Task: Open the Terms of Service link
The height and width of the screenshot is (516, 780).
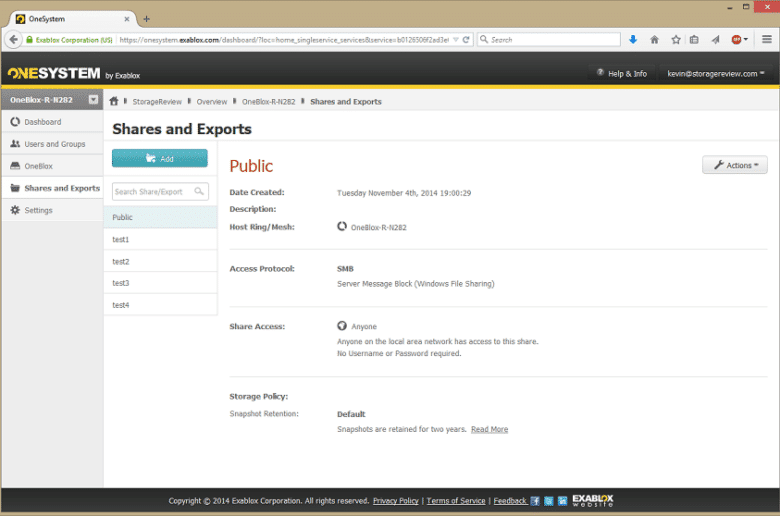Action: 456,501
